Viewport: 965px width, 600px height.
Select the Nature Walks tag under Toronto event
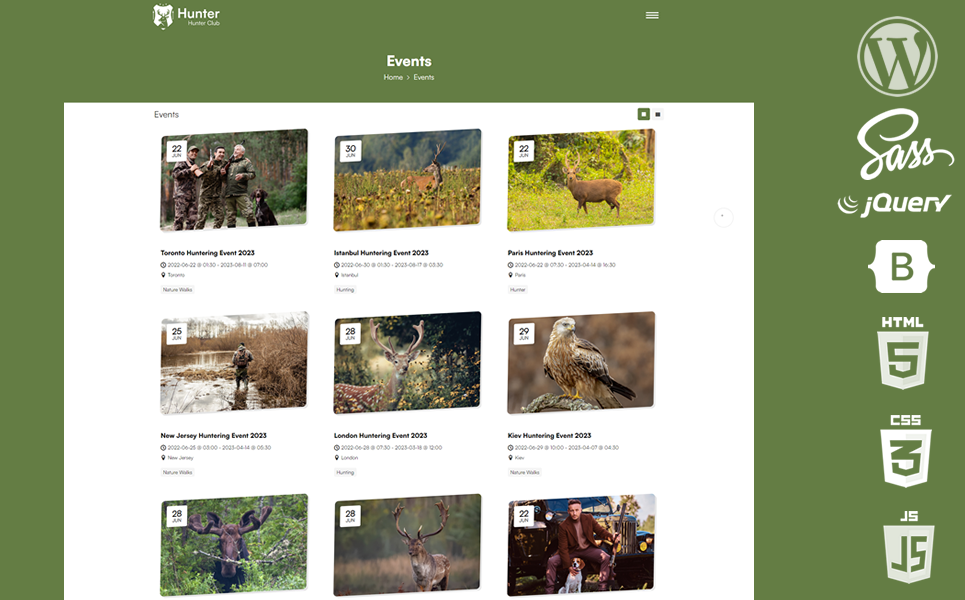click(178, 290)
